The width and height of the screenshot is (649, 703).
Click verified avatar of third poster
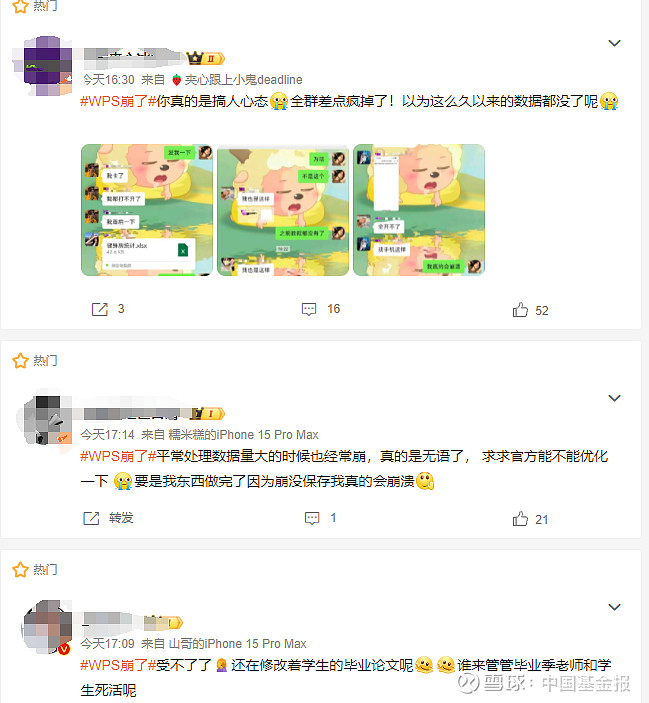[x=47, y=627]
